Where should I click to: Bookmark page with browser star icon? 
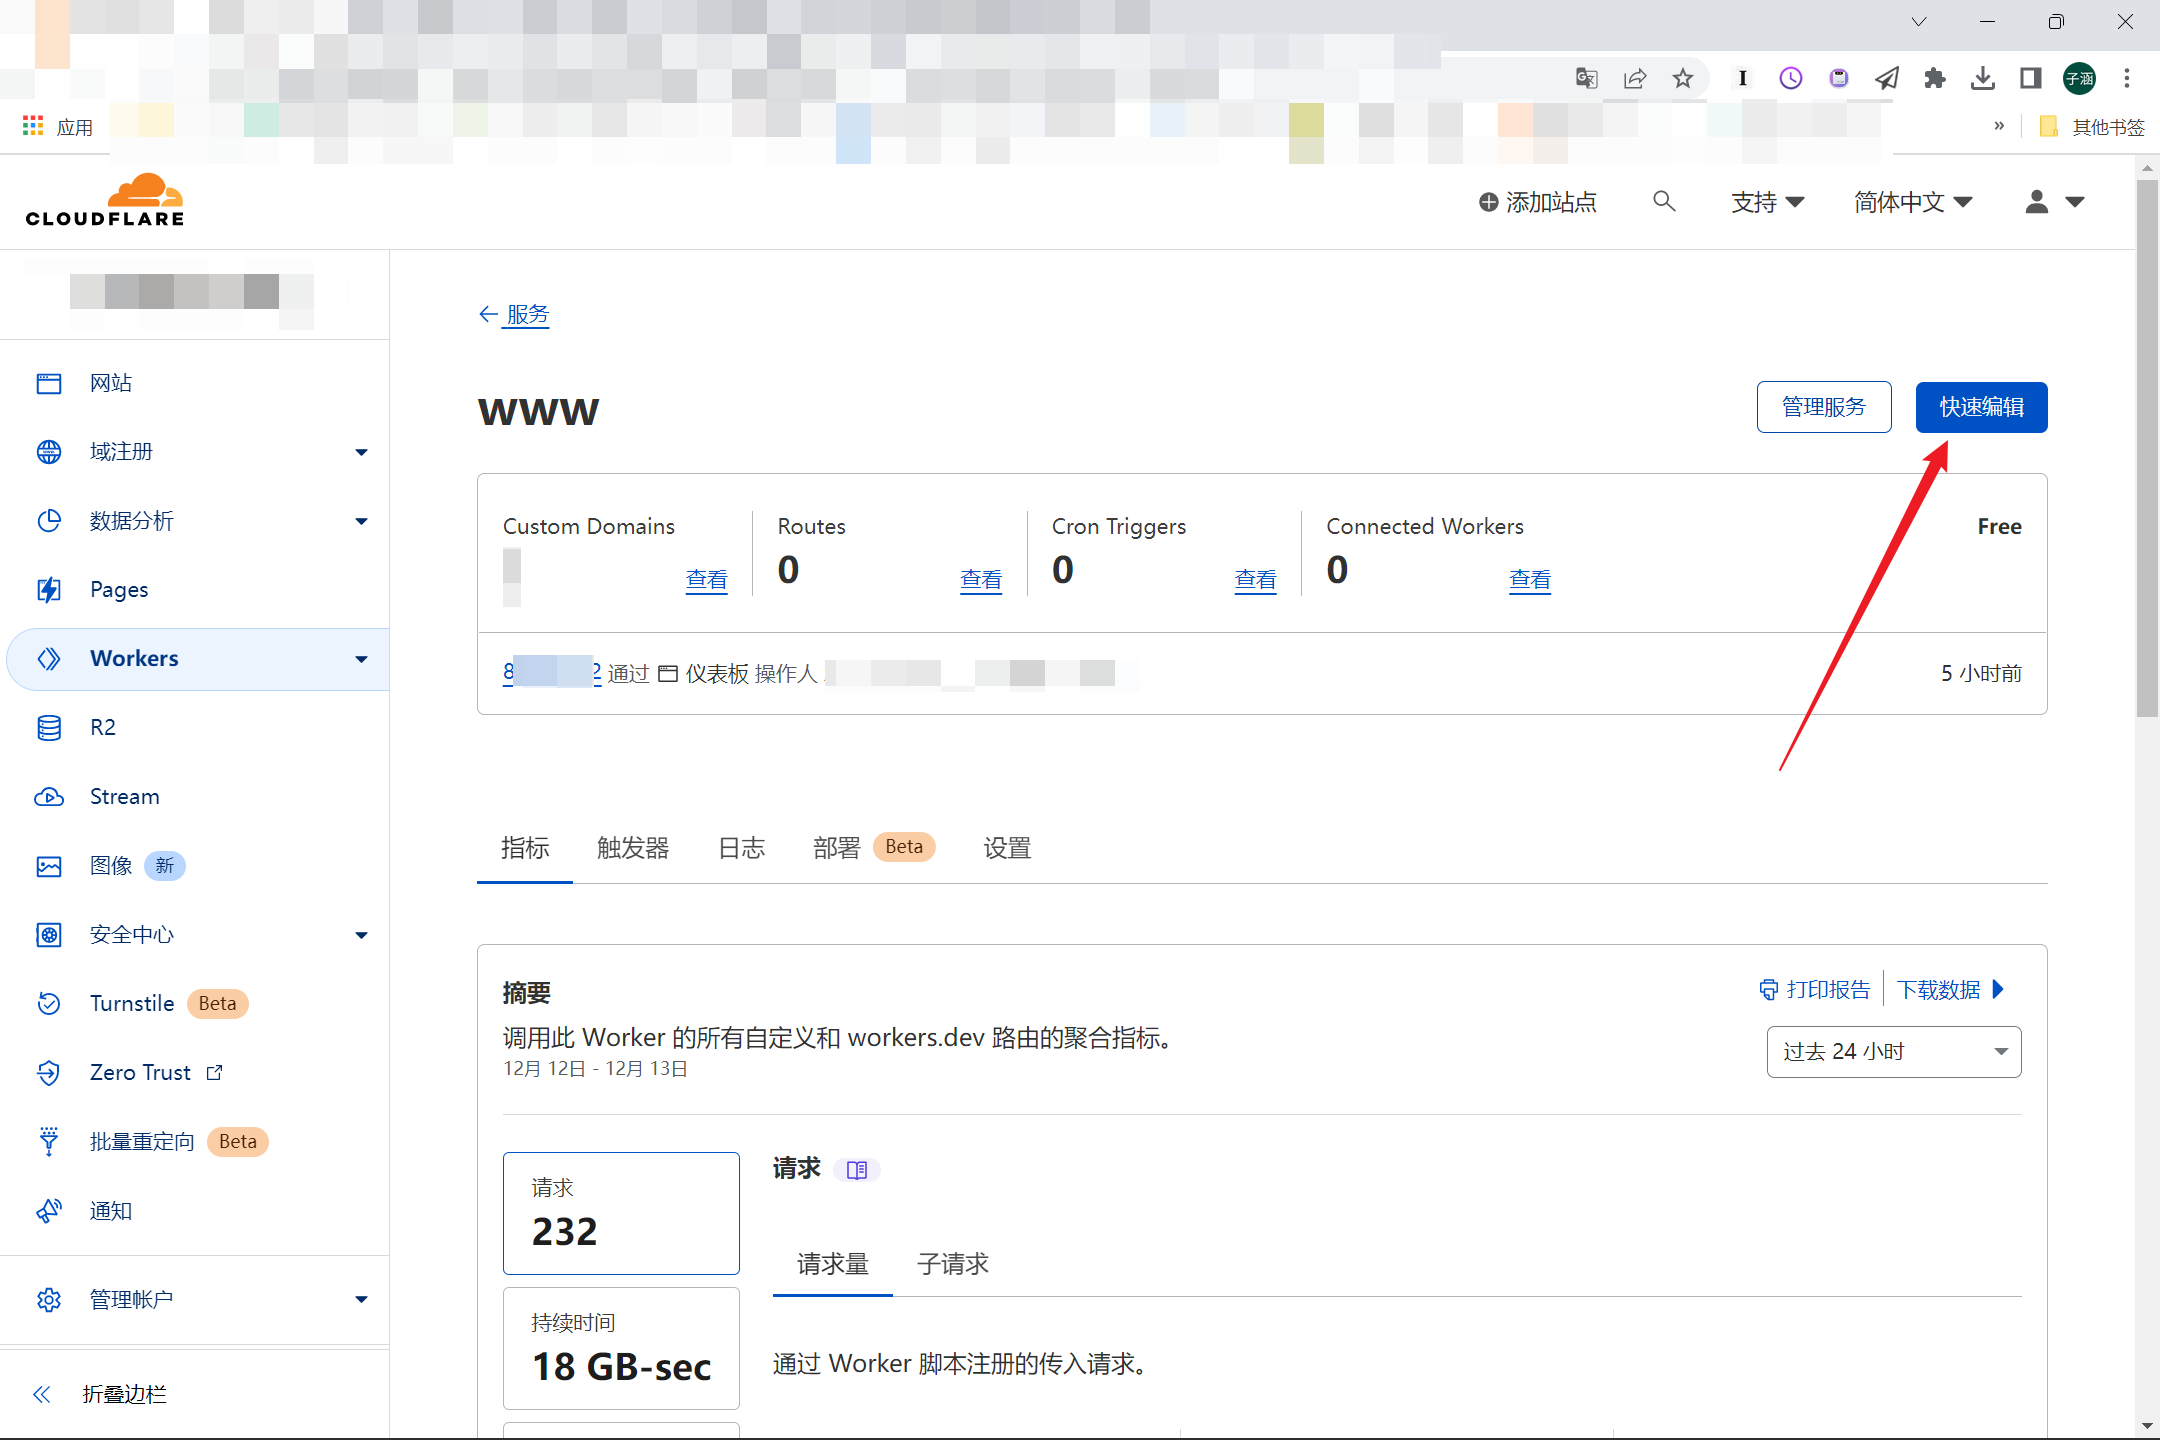coord(1684,78)
